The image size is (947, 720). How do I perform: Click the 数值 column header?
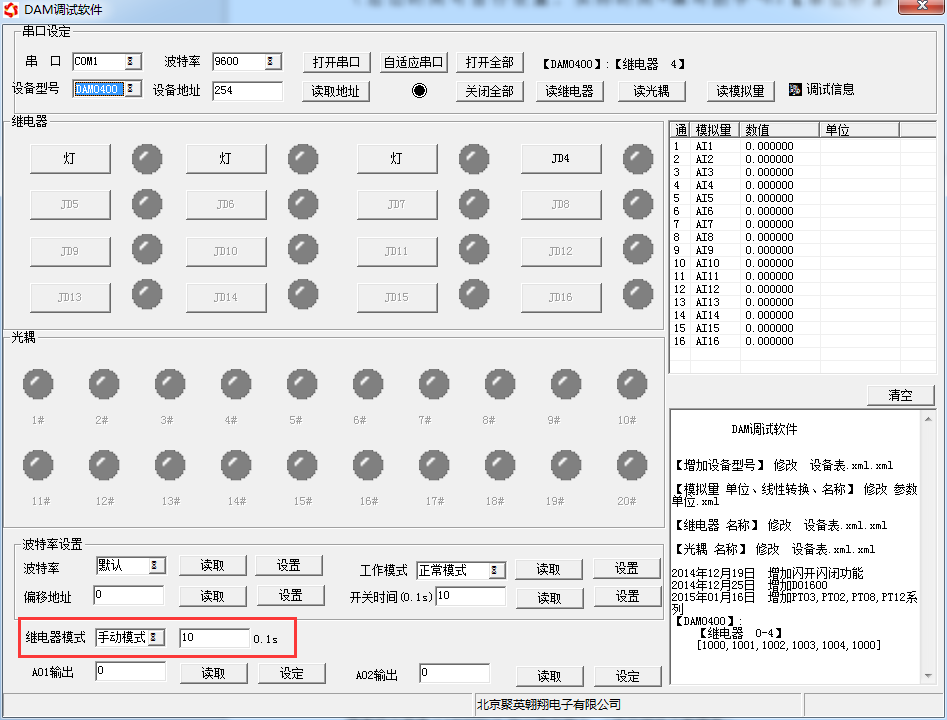coord(779,130)
